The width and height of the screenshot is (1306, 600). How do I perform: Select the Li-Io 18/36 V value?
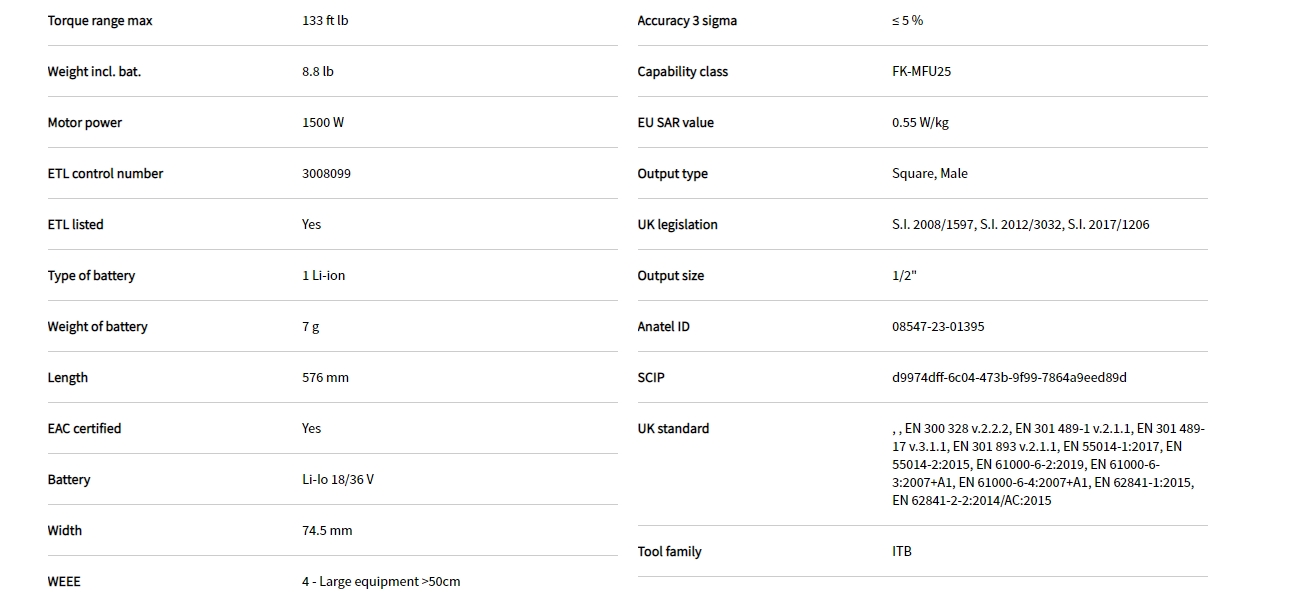point(338,480)
